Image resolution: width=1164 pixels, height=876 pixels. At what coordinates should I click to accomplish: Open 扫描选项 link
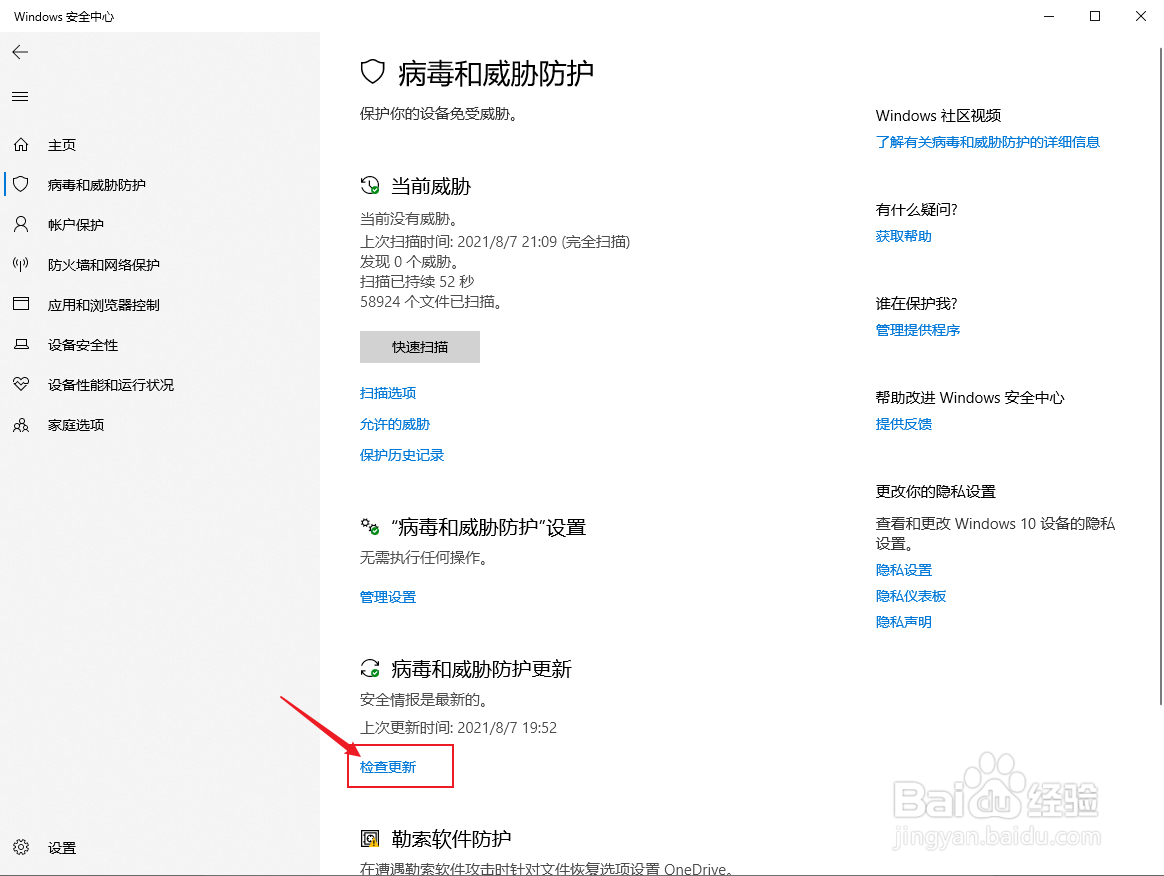(x=388, y=393)
